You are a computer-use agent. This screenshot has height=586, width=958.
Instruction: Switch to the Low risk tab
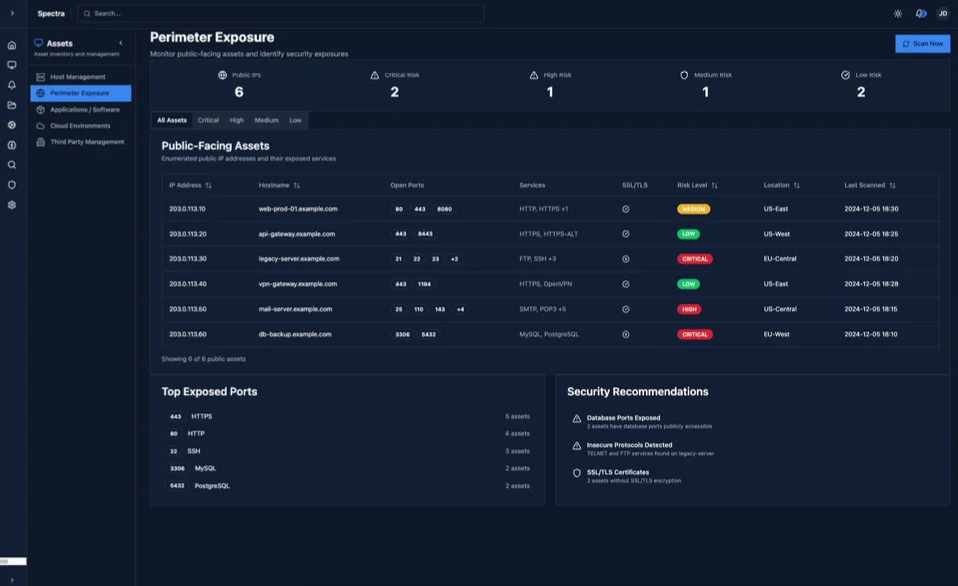[295, 120]
